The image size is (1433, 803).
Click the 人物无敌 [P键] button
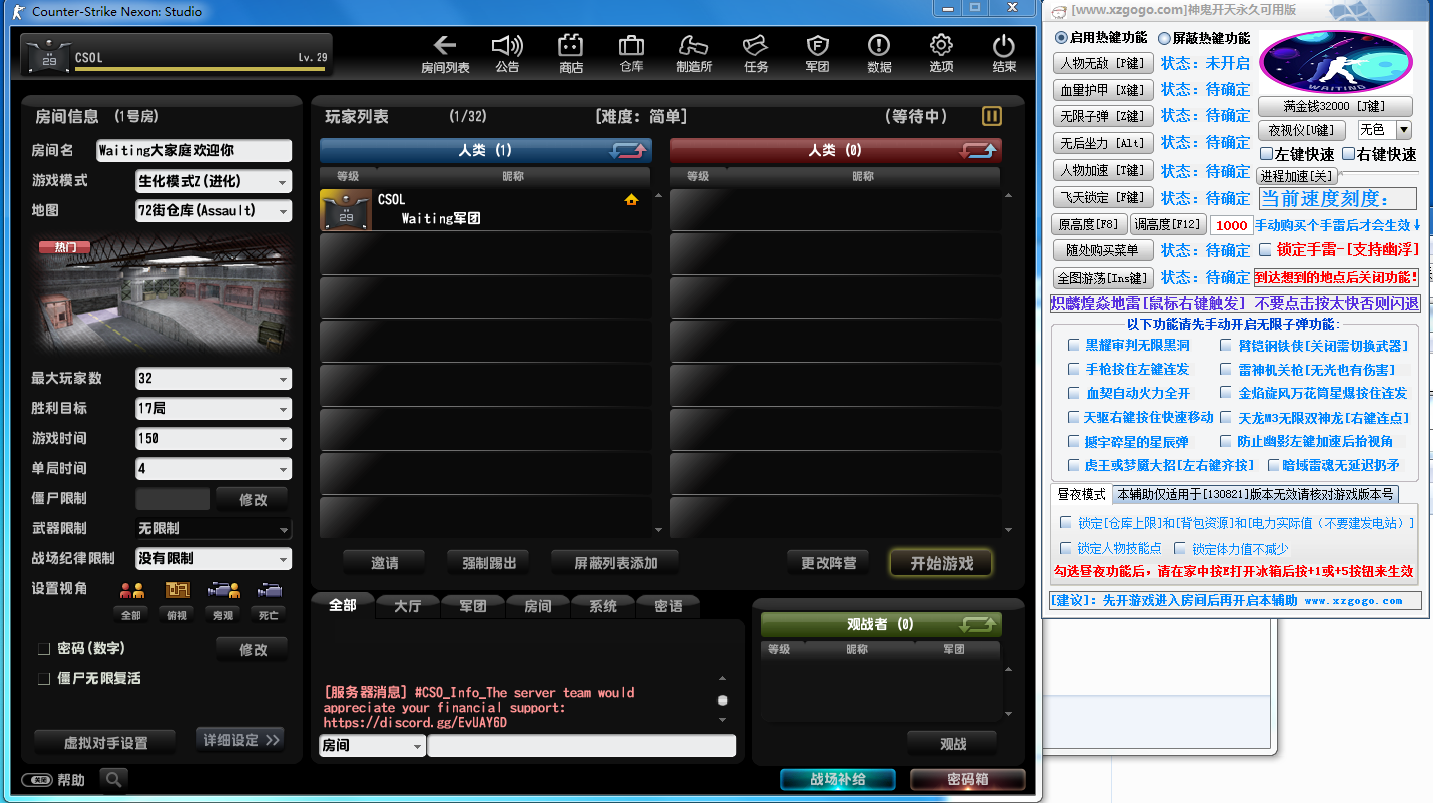point(1102,63)
